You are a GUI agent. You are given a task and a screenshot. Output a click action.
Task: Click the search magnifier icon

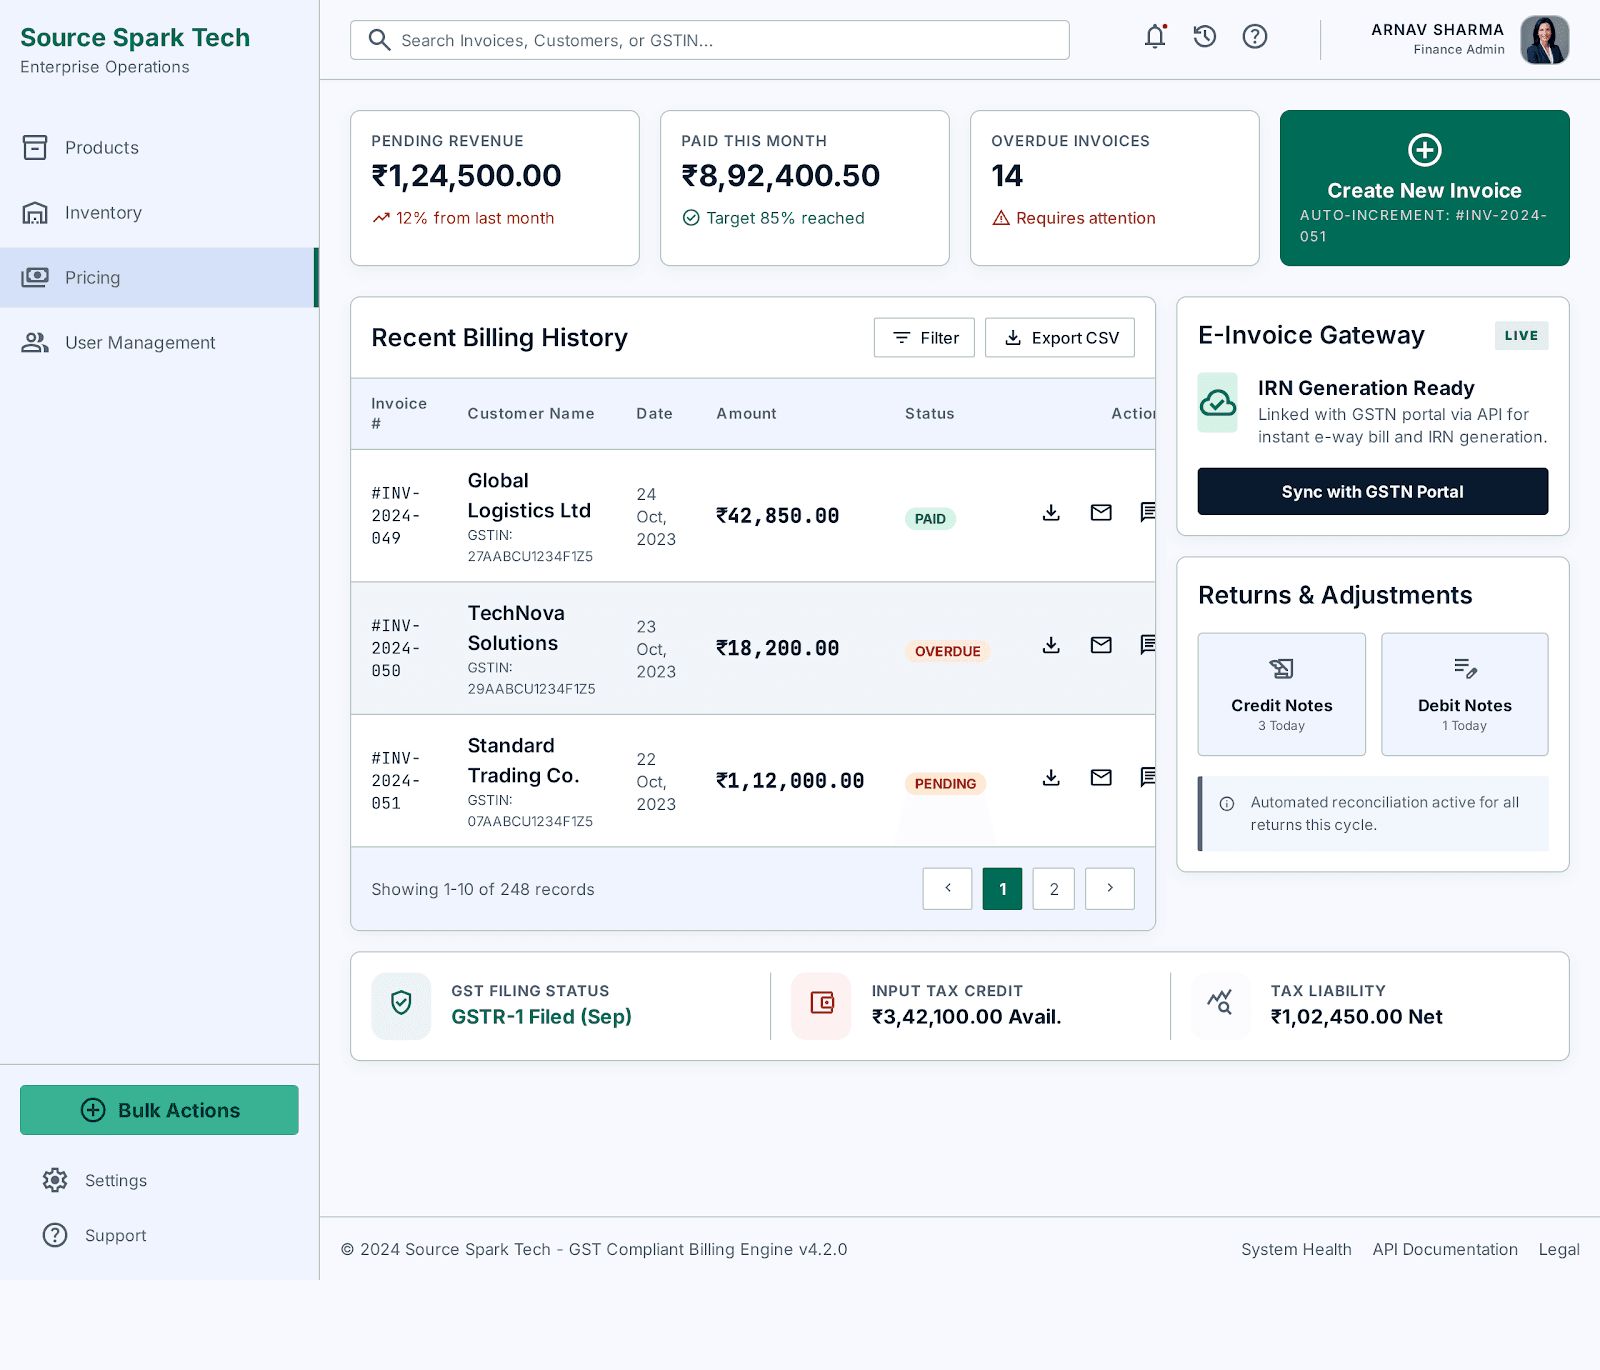(379, 40)
